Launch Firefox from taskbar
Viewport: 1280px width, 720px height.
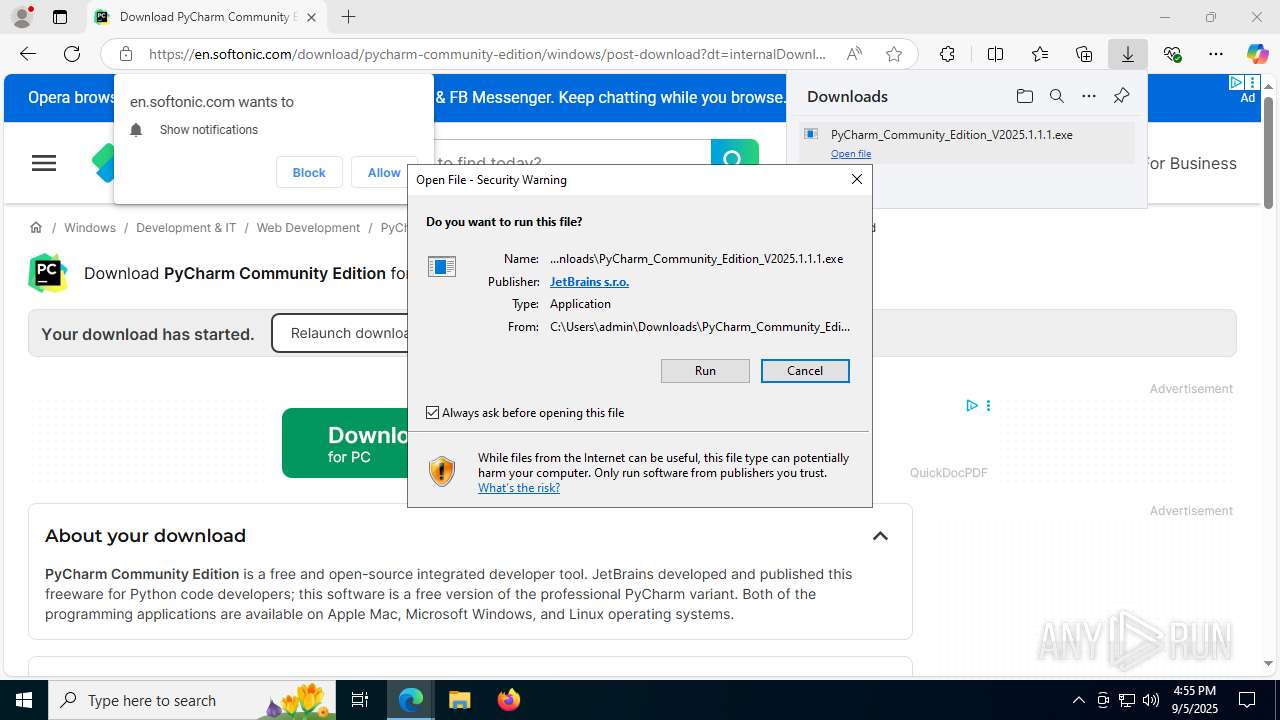[509, 700]
